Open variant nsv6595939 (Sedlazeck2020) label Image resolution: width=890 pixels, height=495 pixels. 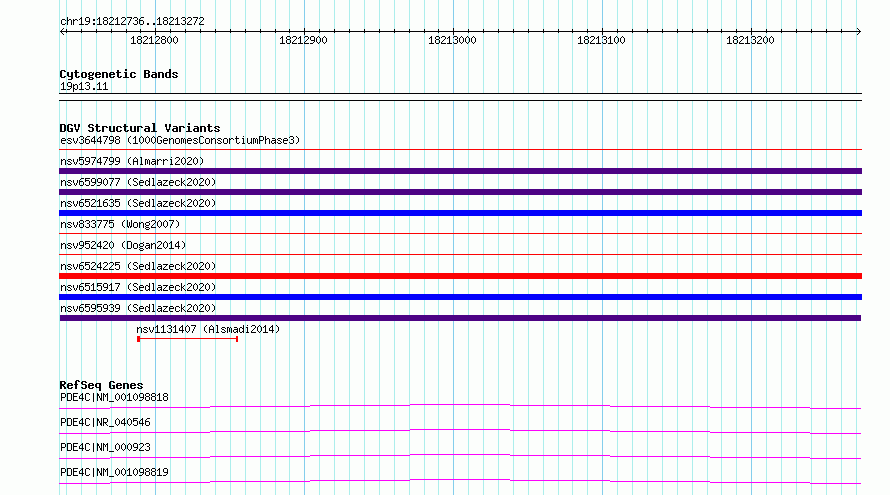click(138, 308)
